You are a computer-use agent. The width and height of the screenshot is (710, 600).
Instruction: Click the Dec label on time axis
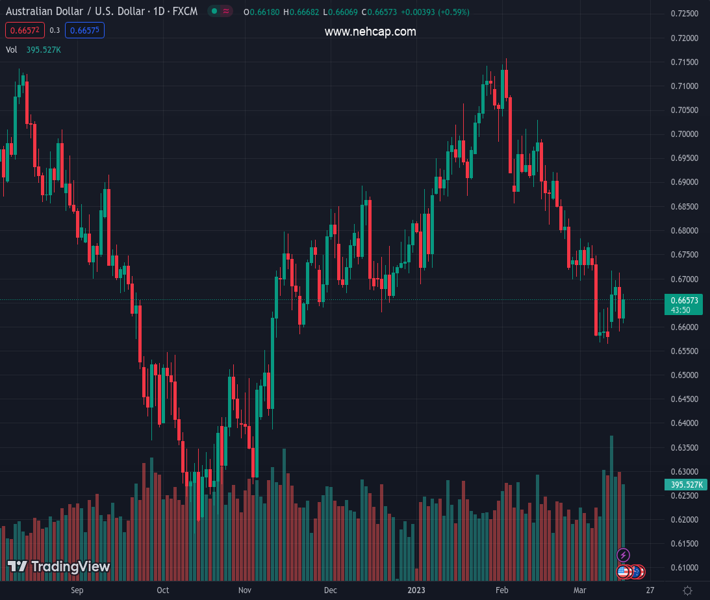click(x=330, y=590)
